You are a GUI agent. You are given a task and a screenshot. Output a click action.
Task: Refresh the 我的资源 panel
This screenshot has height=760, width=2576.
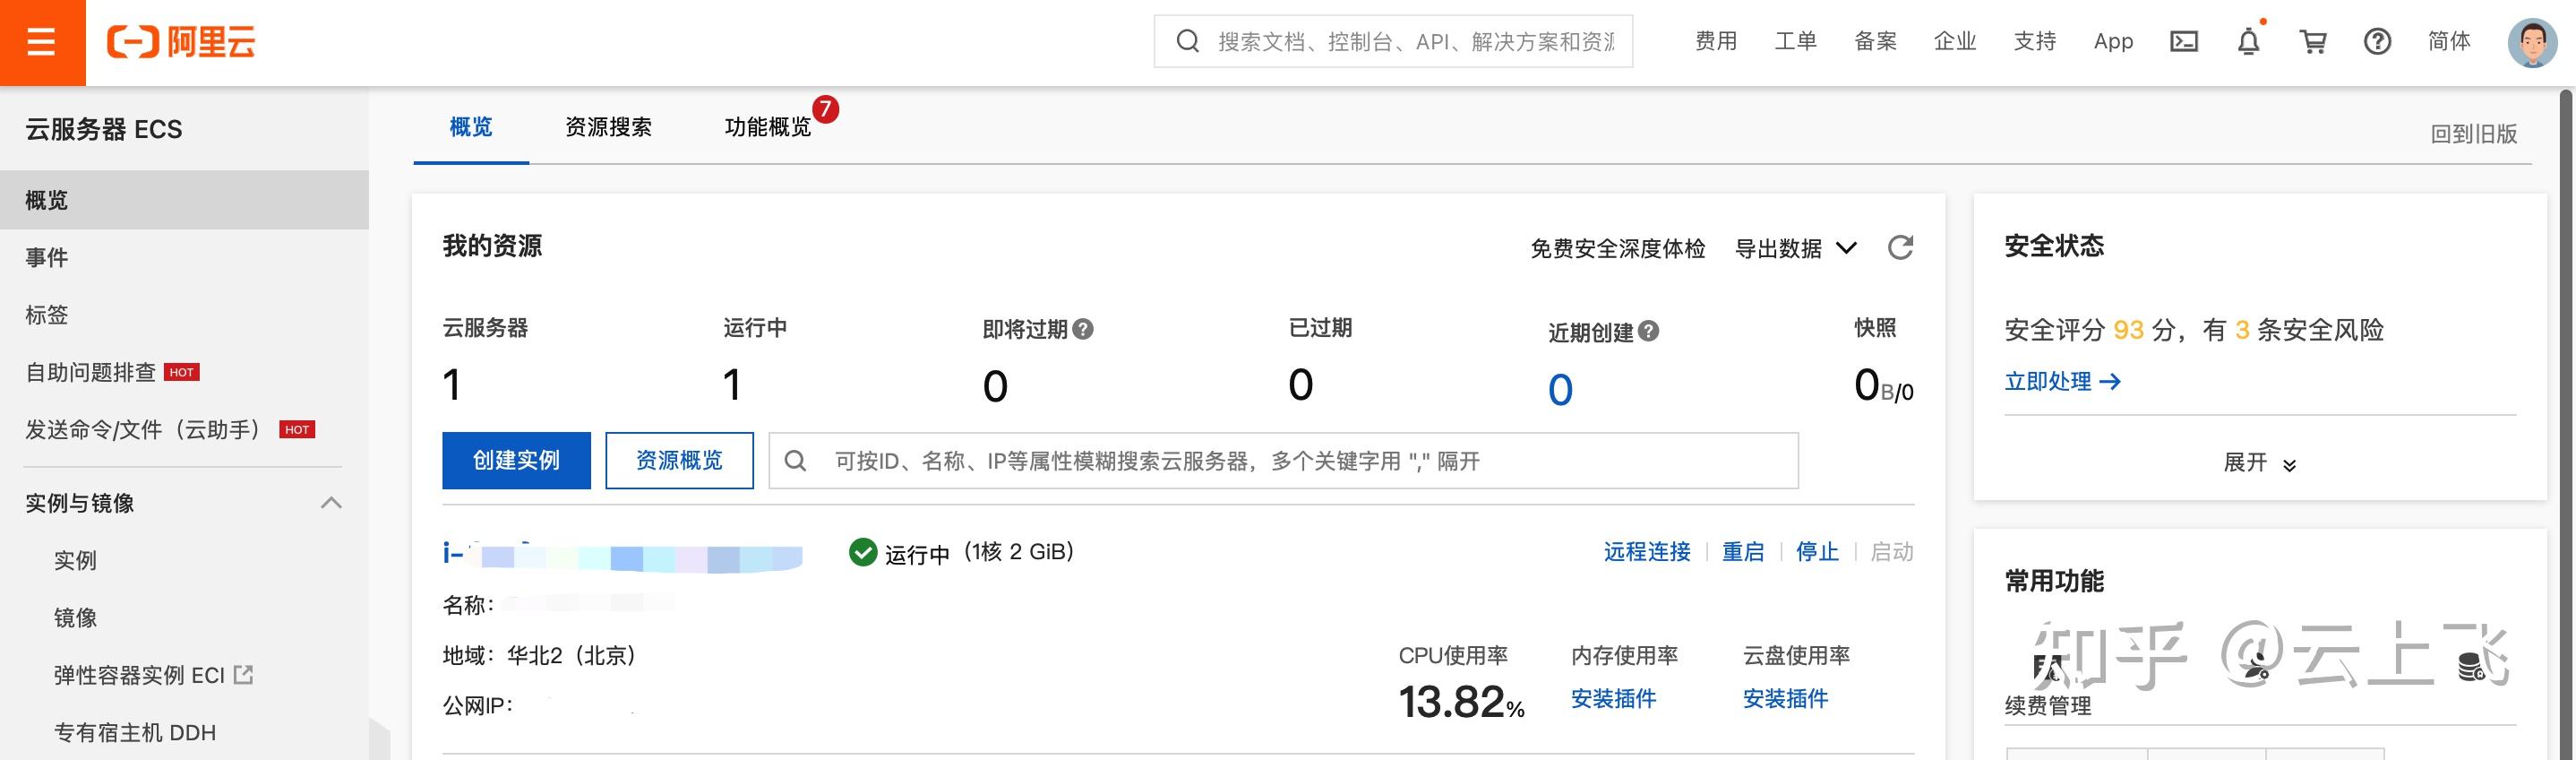coord(1900,248)
